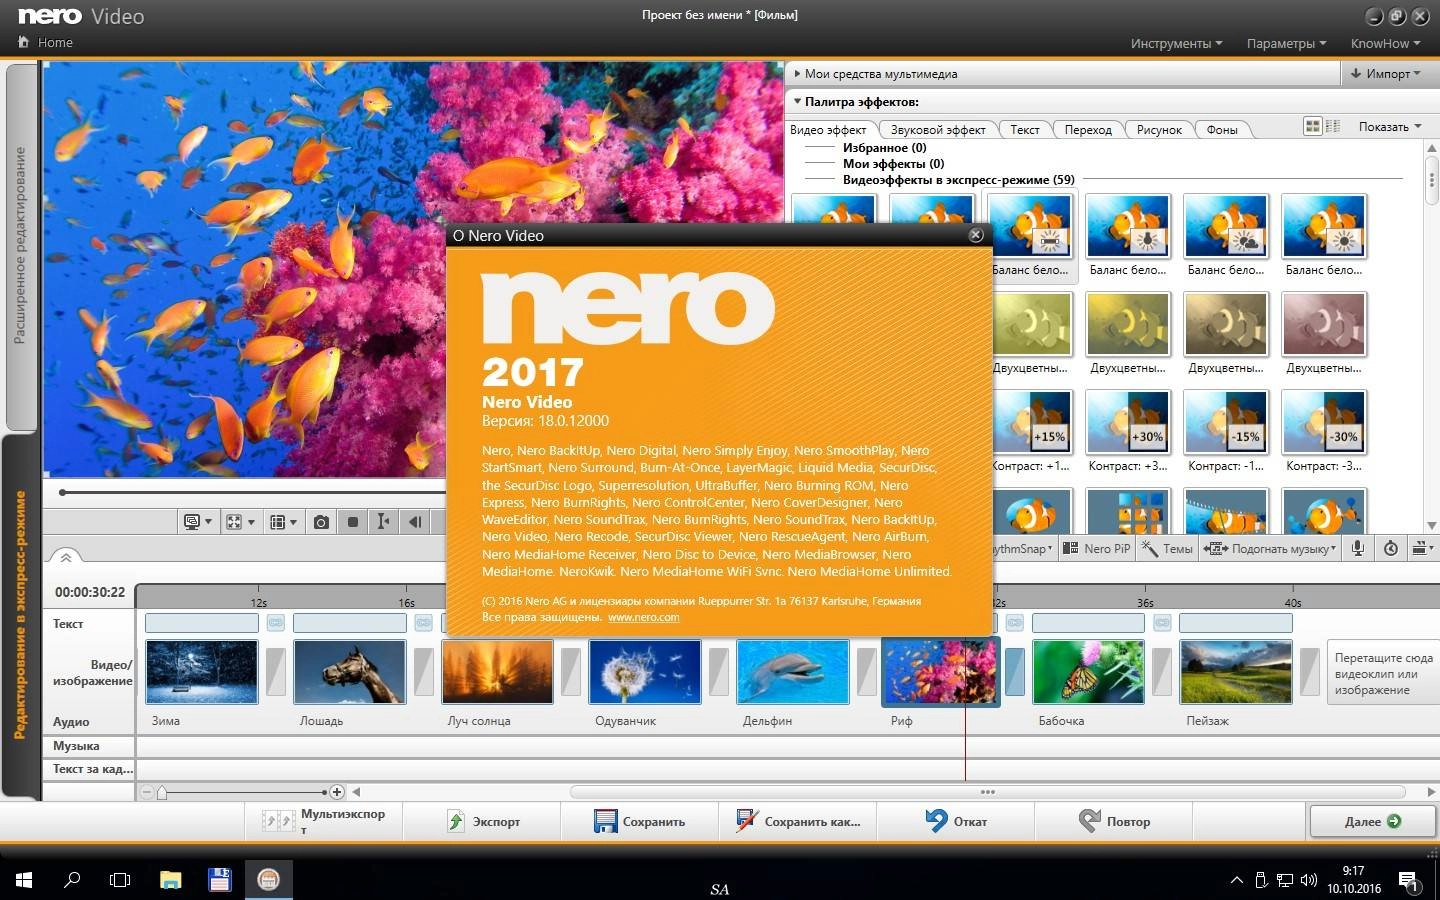This screenshot has height=900, width=1440.
Task: Open the Импорт dropdown
Action: [1385, 73]
